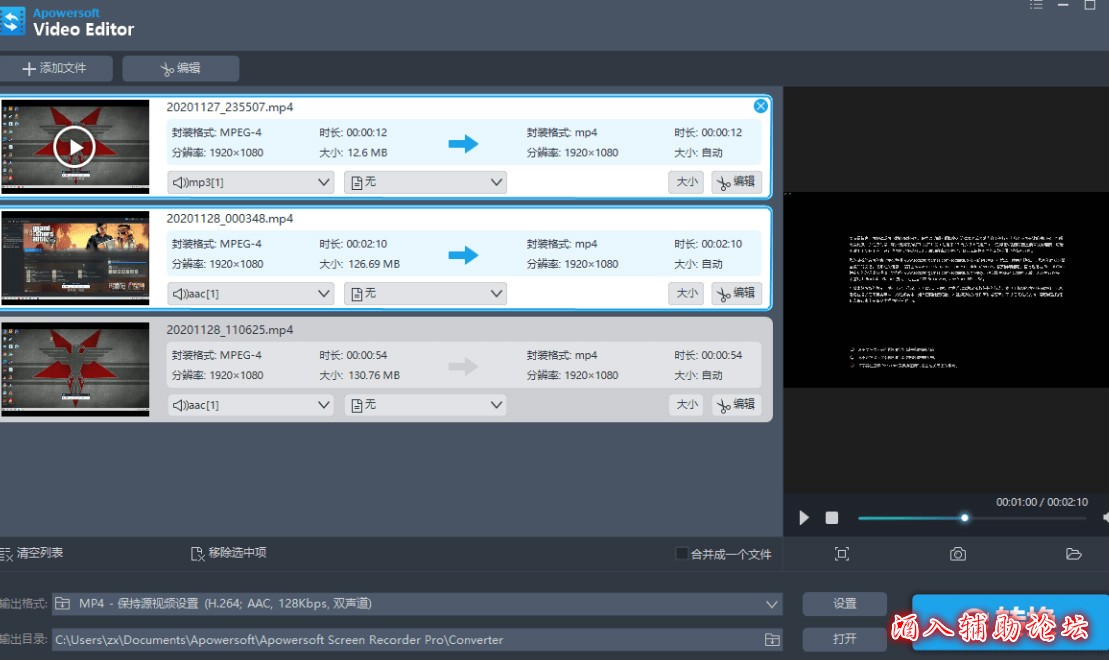Click the 编辑 scissors button for 20201128_000348.mp4

(736, 293)
